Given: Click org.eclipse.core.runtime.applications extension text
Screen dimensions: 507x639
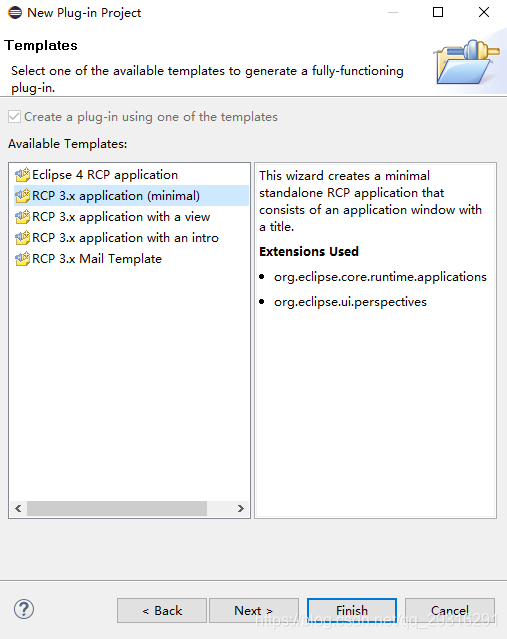Looking at the screenshot, I should pyautogui.click(x=380, y=277).
